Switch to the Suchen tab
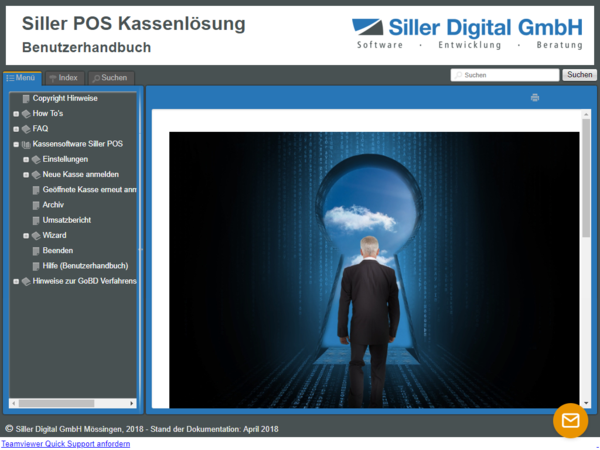 point(109,77)
